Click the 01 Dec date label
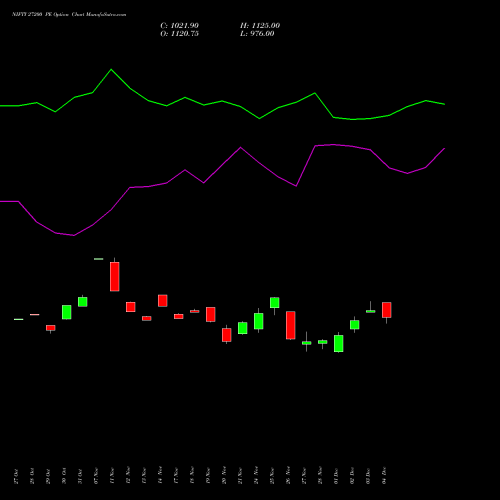The image size is (500, 500). point(336,476)
